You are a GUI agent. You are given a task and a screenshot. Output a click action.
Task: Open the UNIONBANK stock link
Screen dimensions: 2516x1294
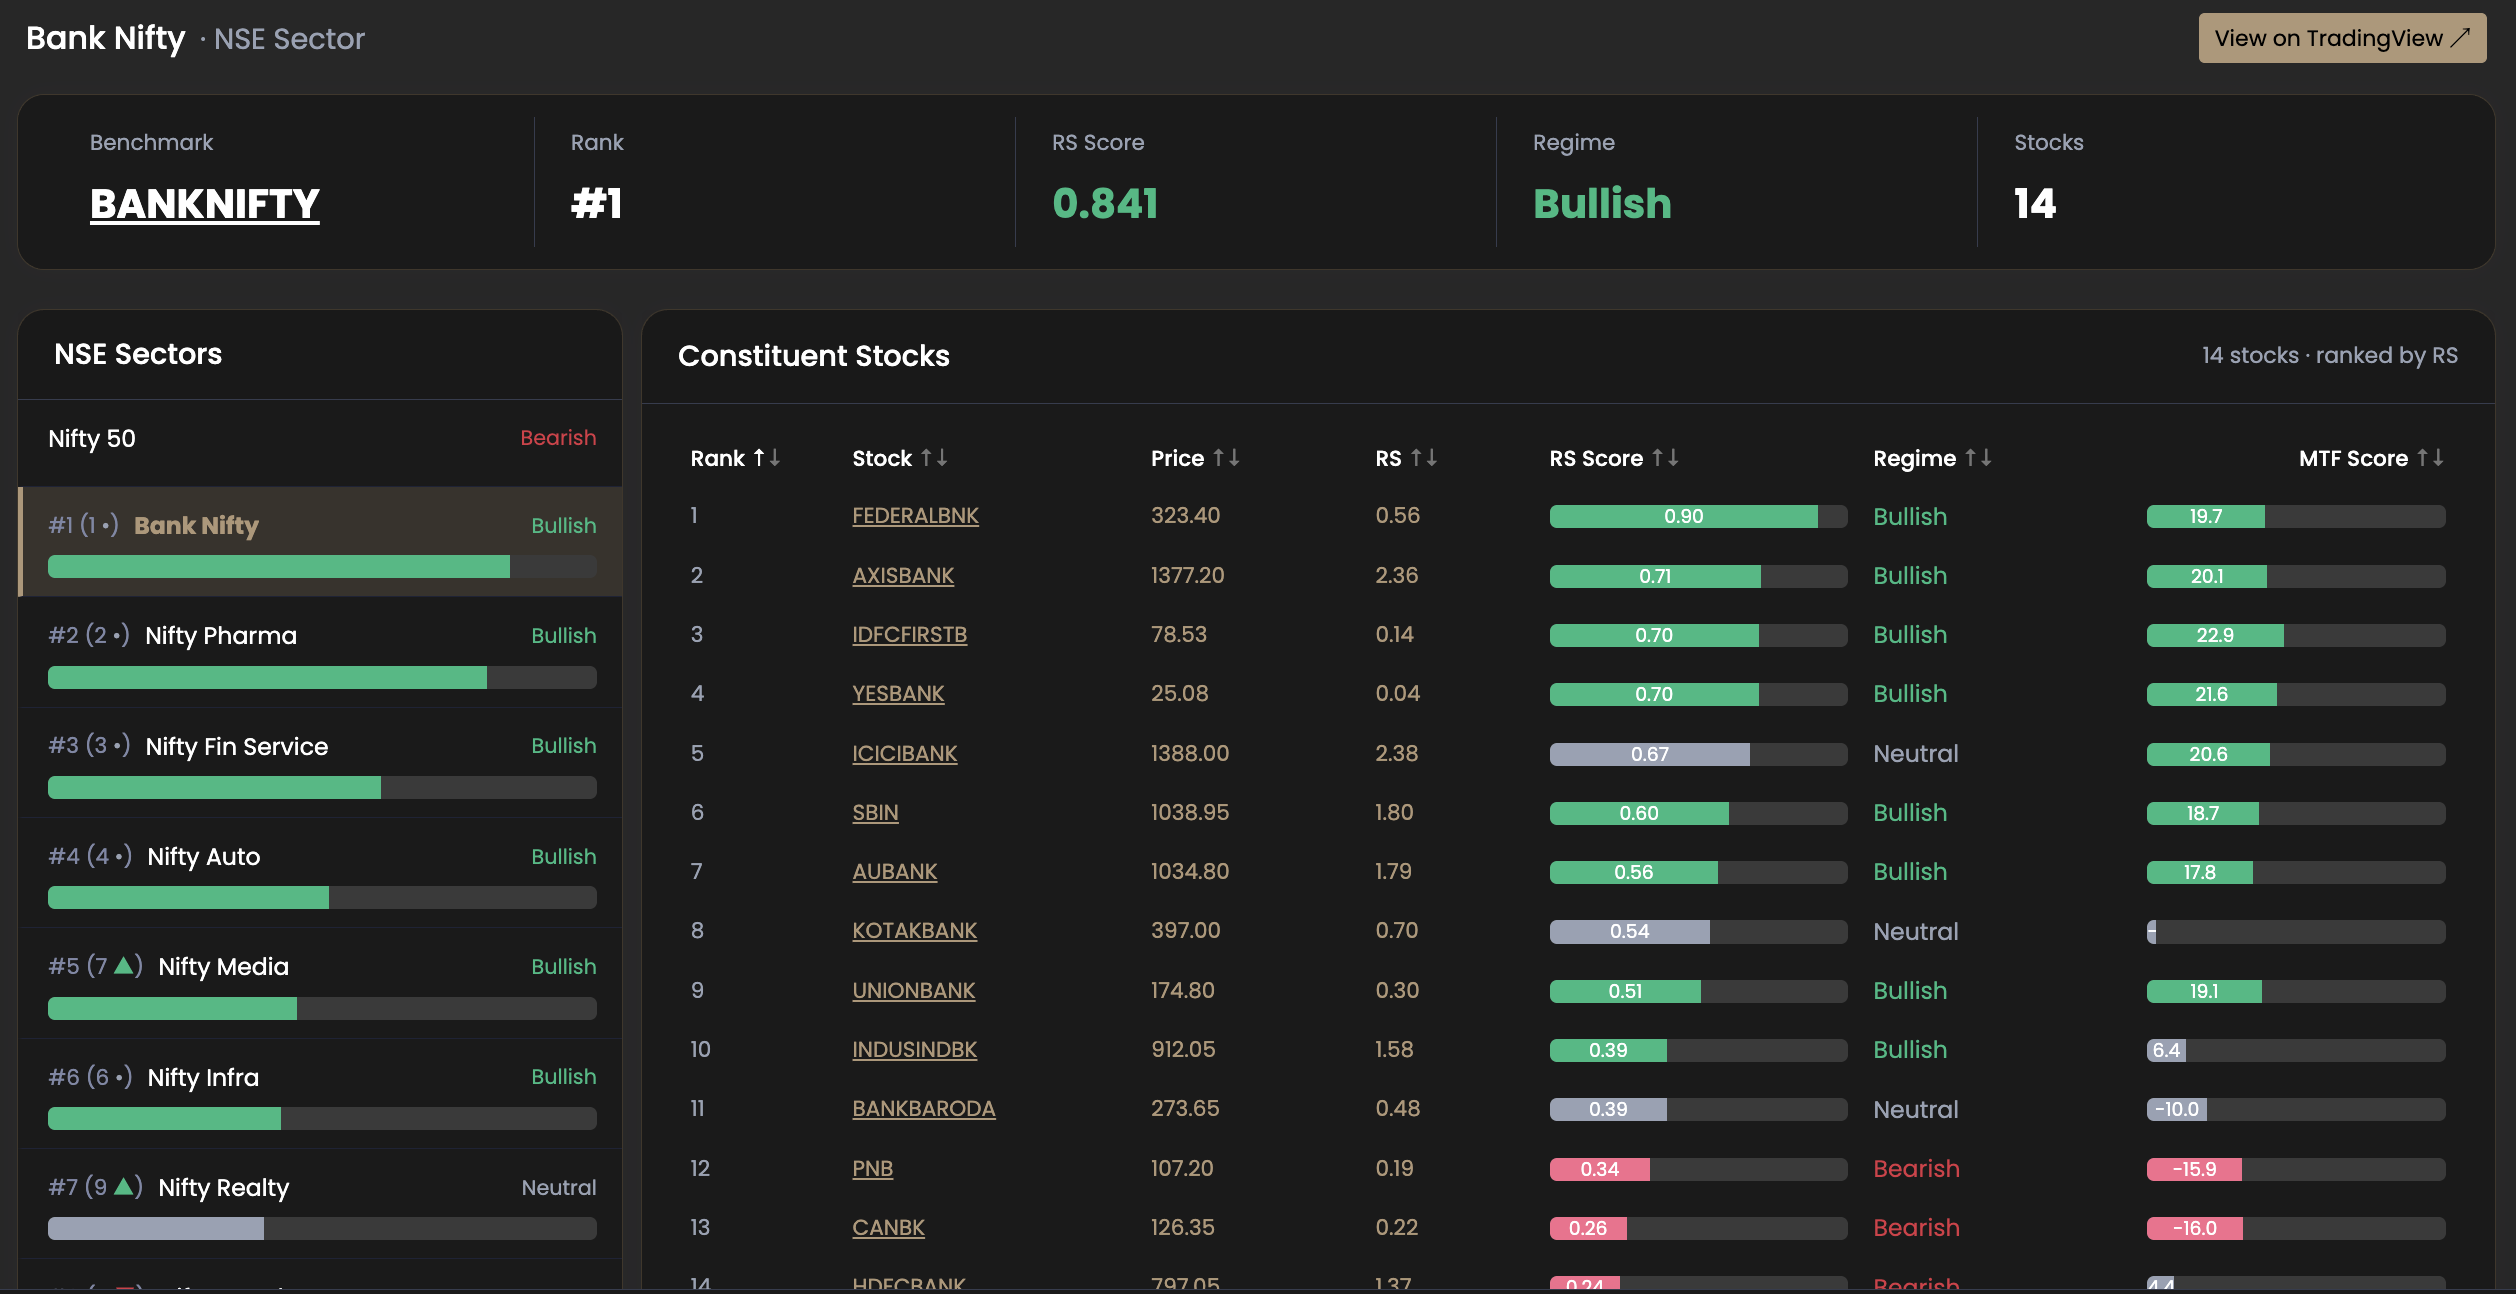(913, 991)
